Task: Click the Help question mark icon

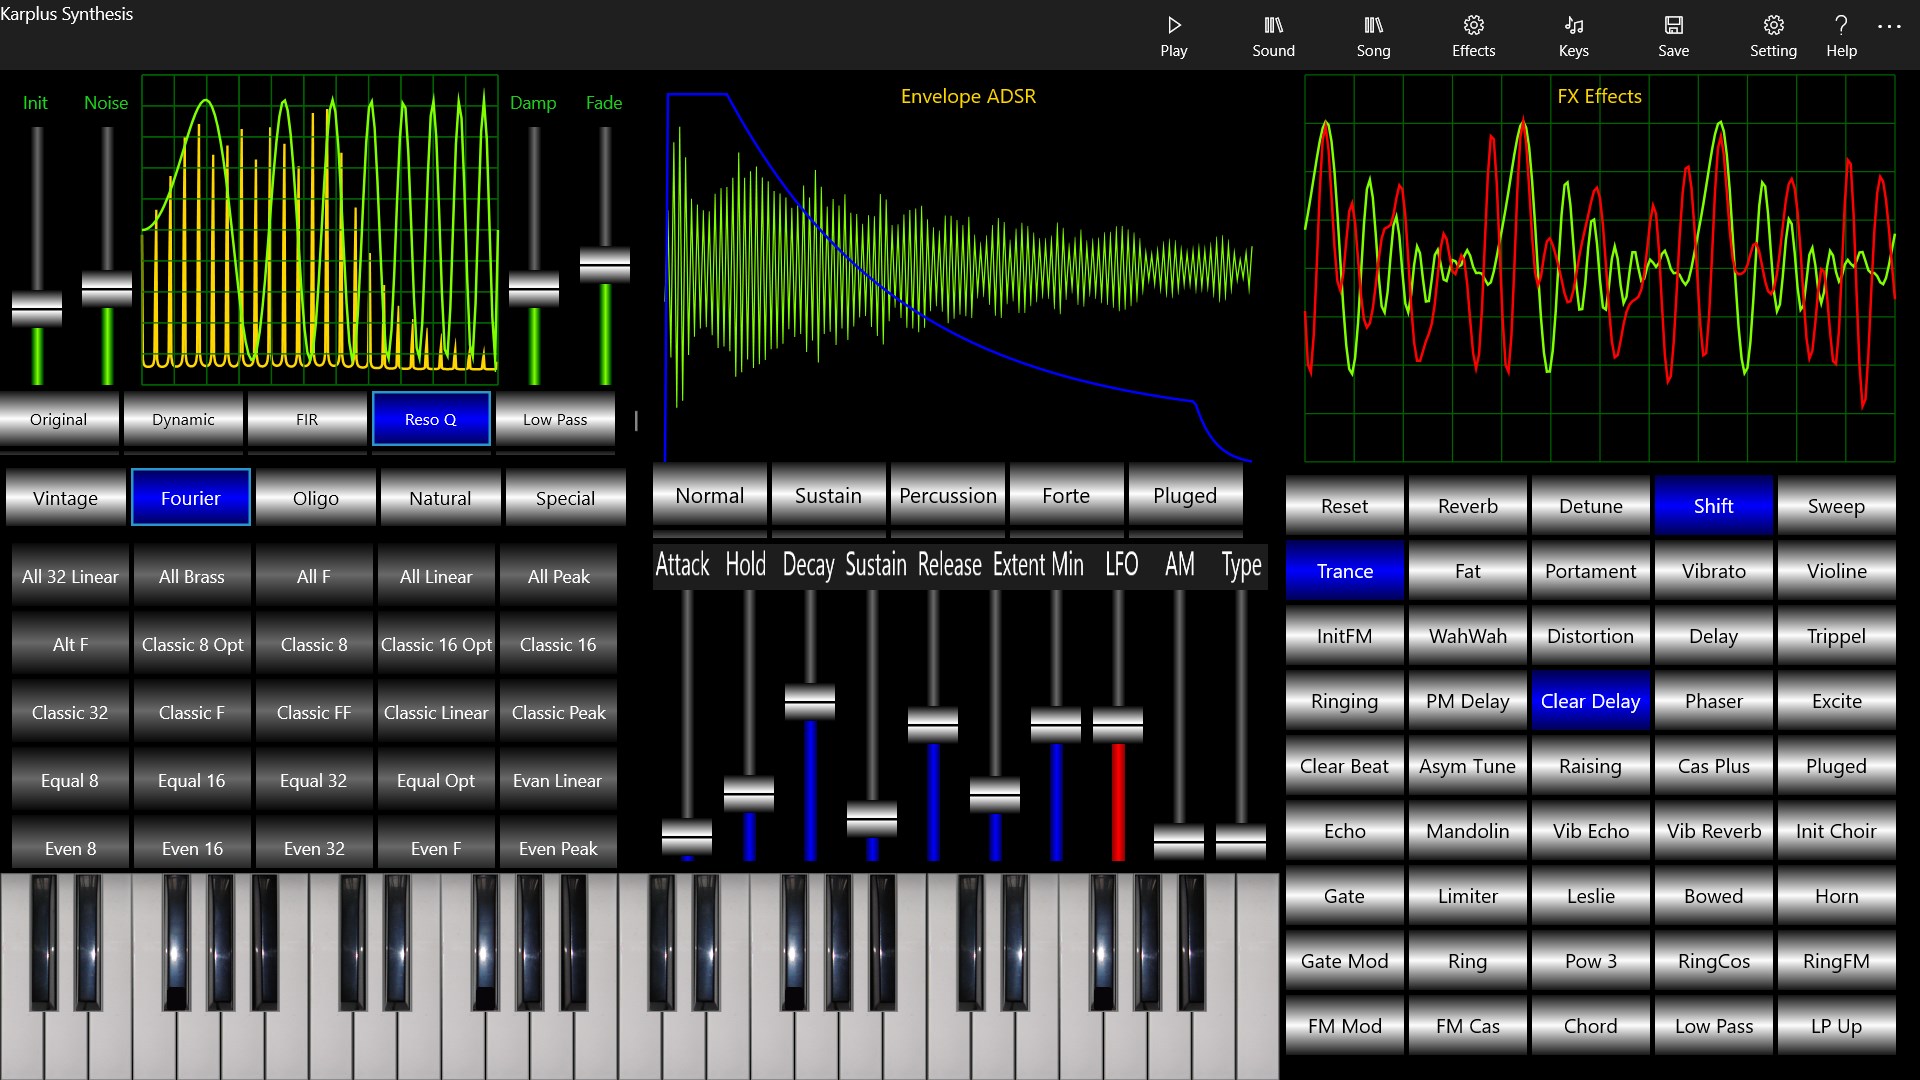Action: [1840, 35]
